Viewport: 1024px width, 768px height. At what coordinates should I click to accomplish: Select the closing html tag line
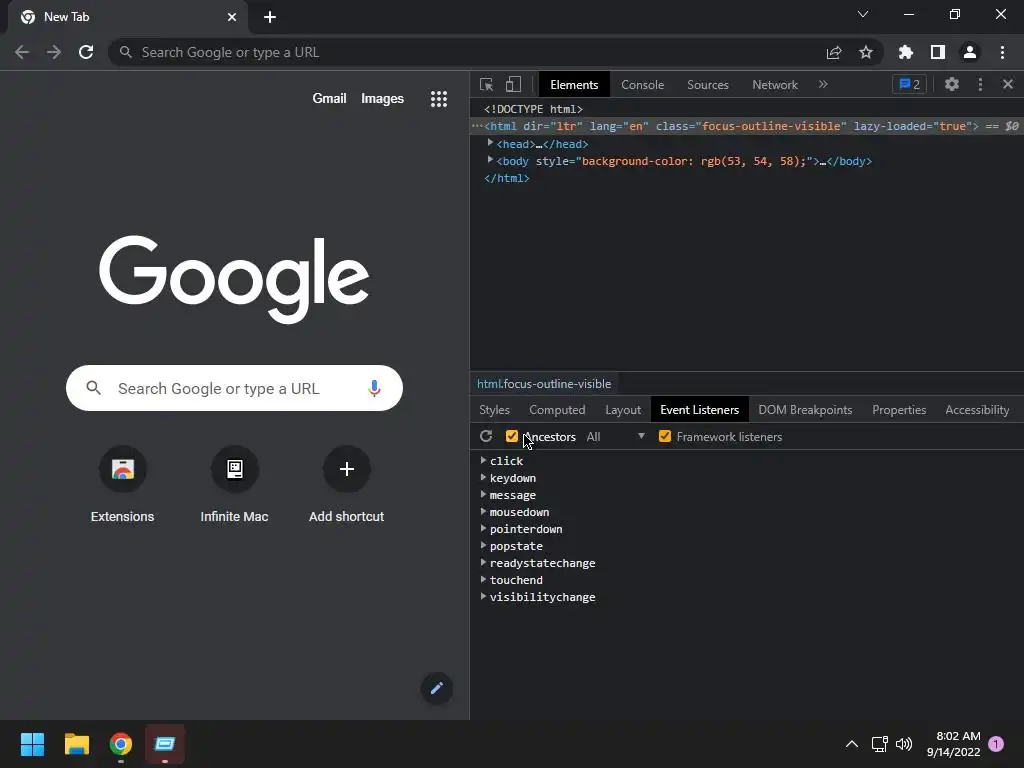(x=507, y=178)
